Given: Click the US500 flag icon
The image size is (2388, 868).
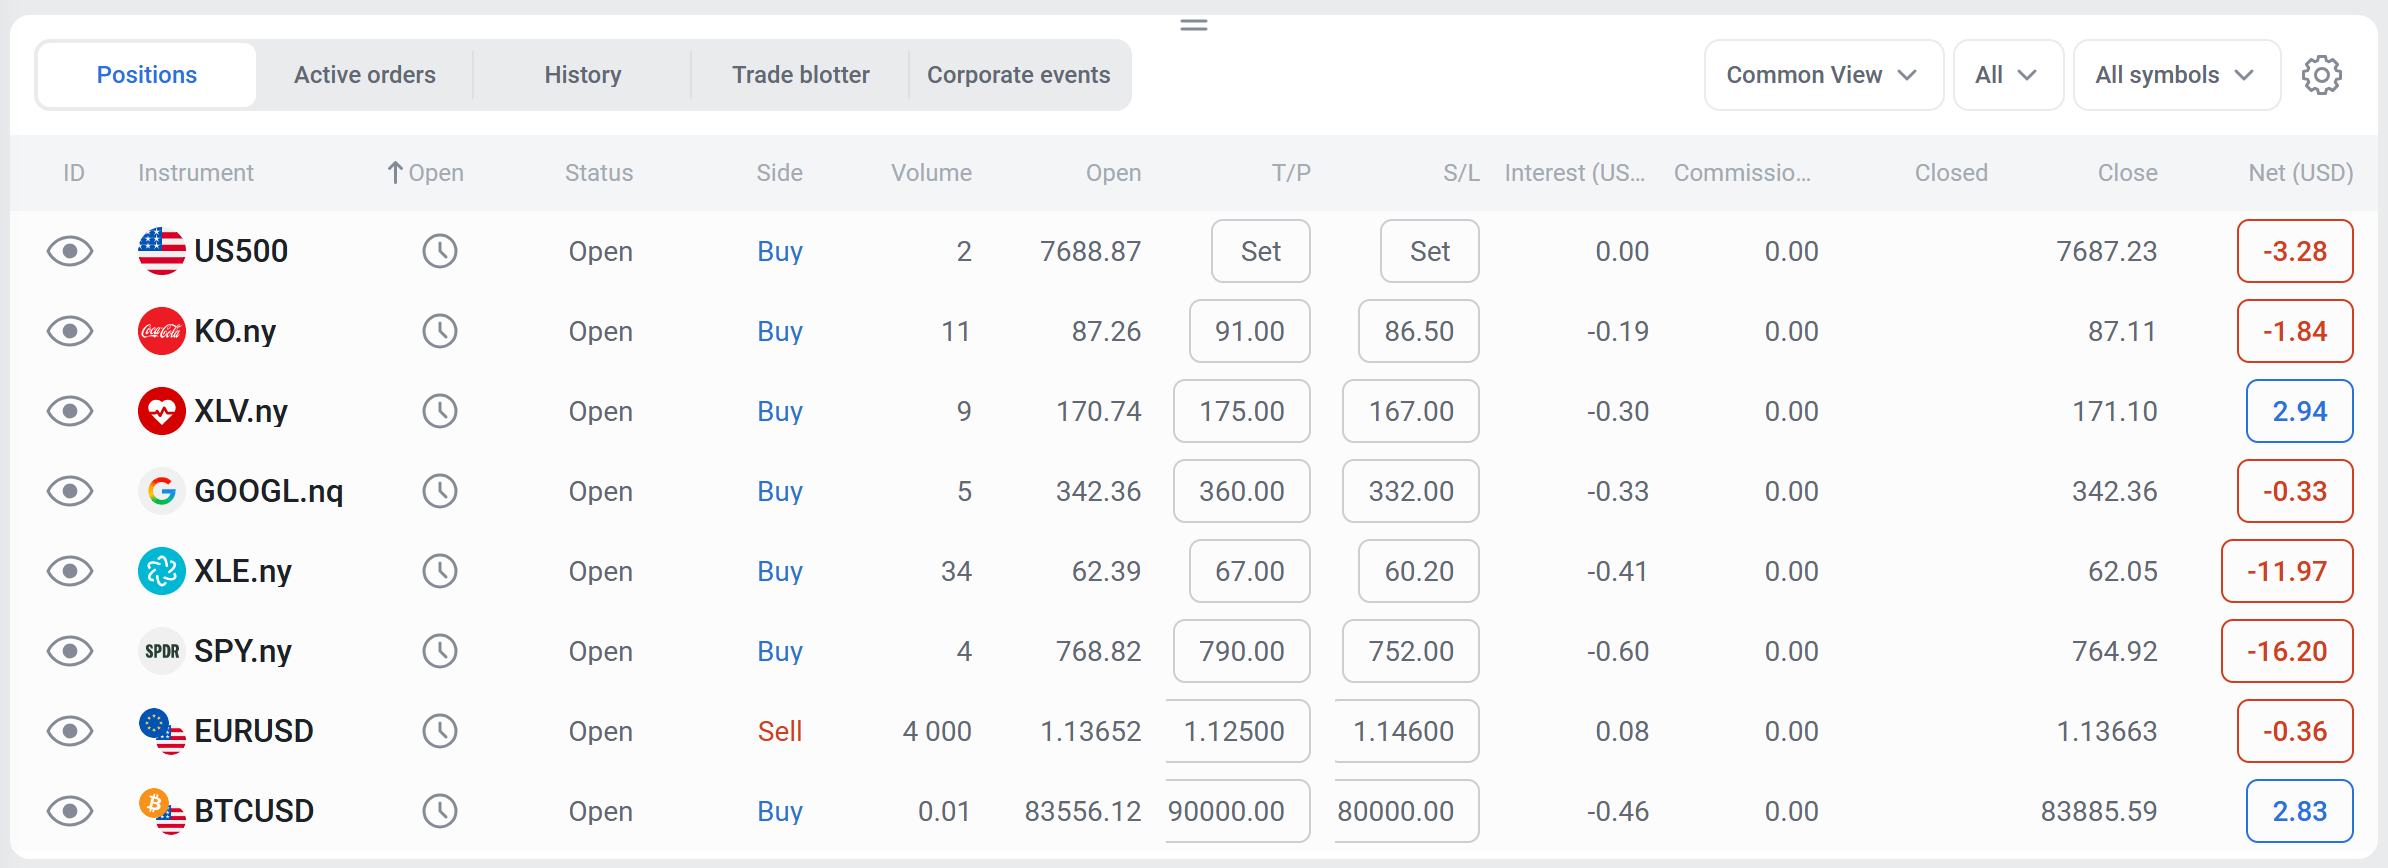Looking at the screenshot, I should (x=161, y=251).
